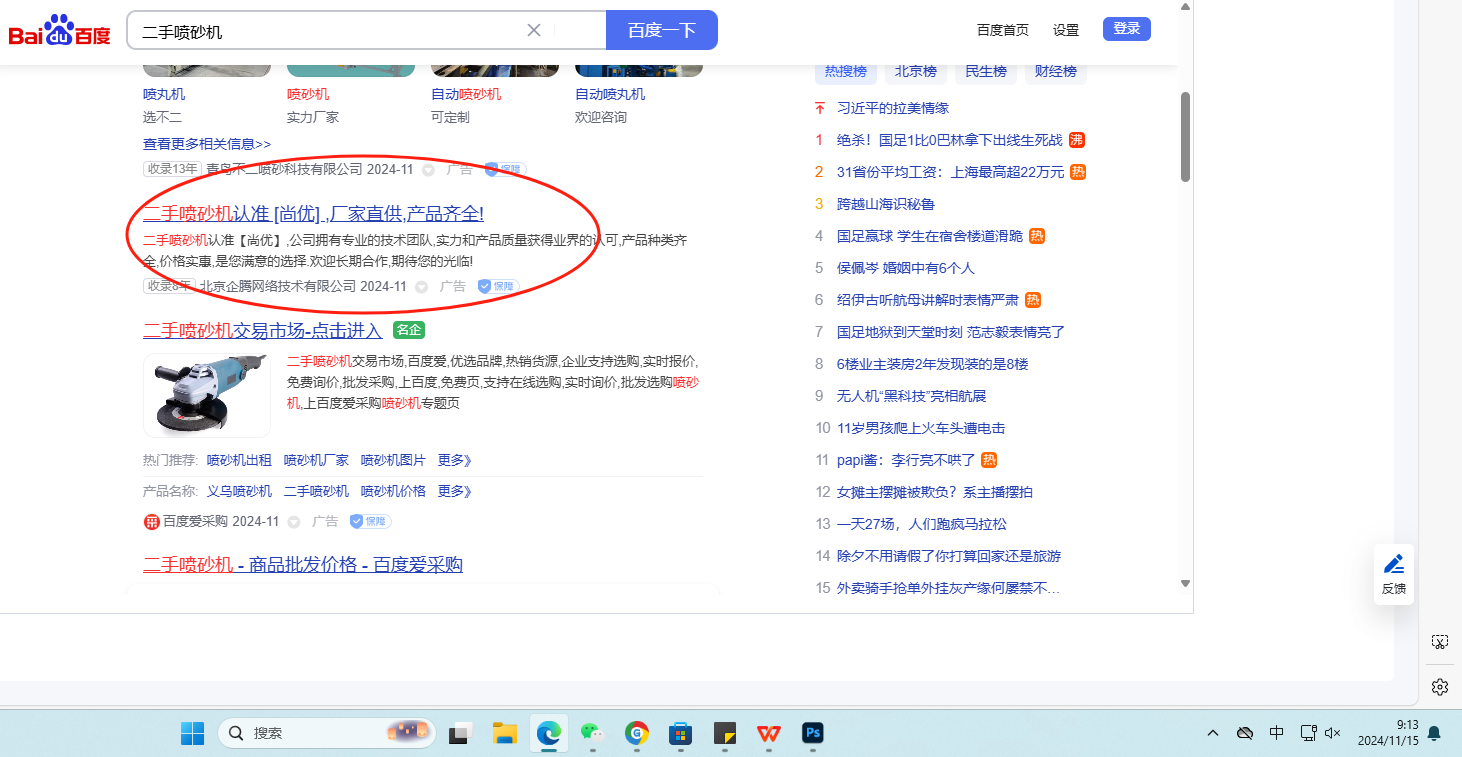Open Microsoft Store from the taskbar
Image resolution: width=1462 pixels, height=757 pixels.
click(680, 733)
